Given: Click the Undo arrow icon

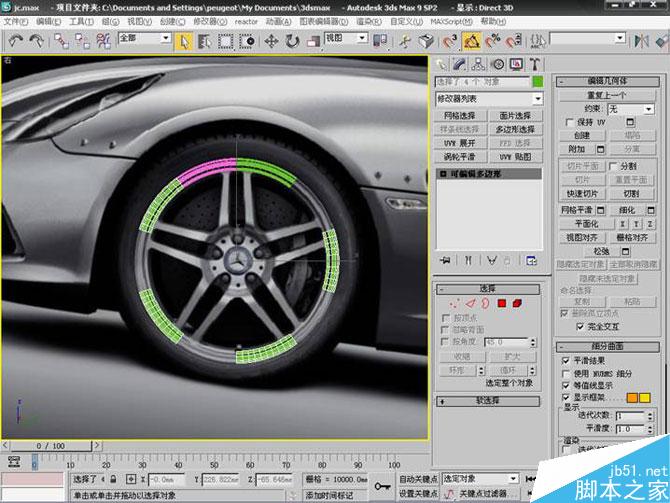Looking at the screenshot, I should [x=15, y=41].
